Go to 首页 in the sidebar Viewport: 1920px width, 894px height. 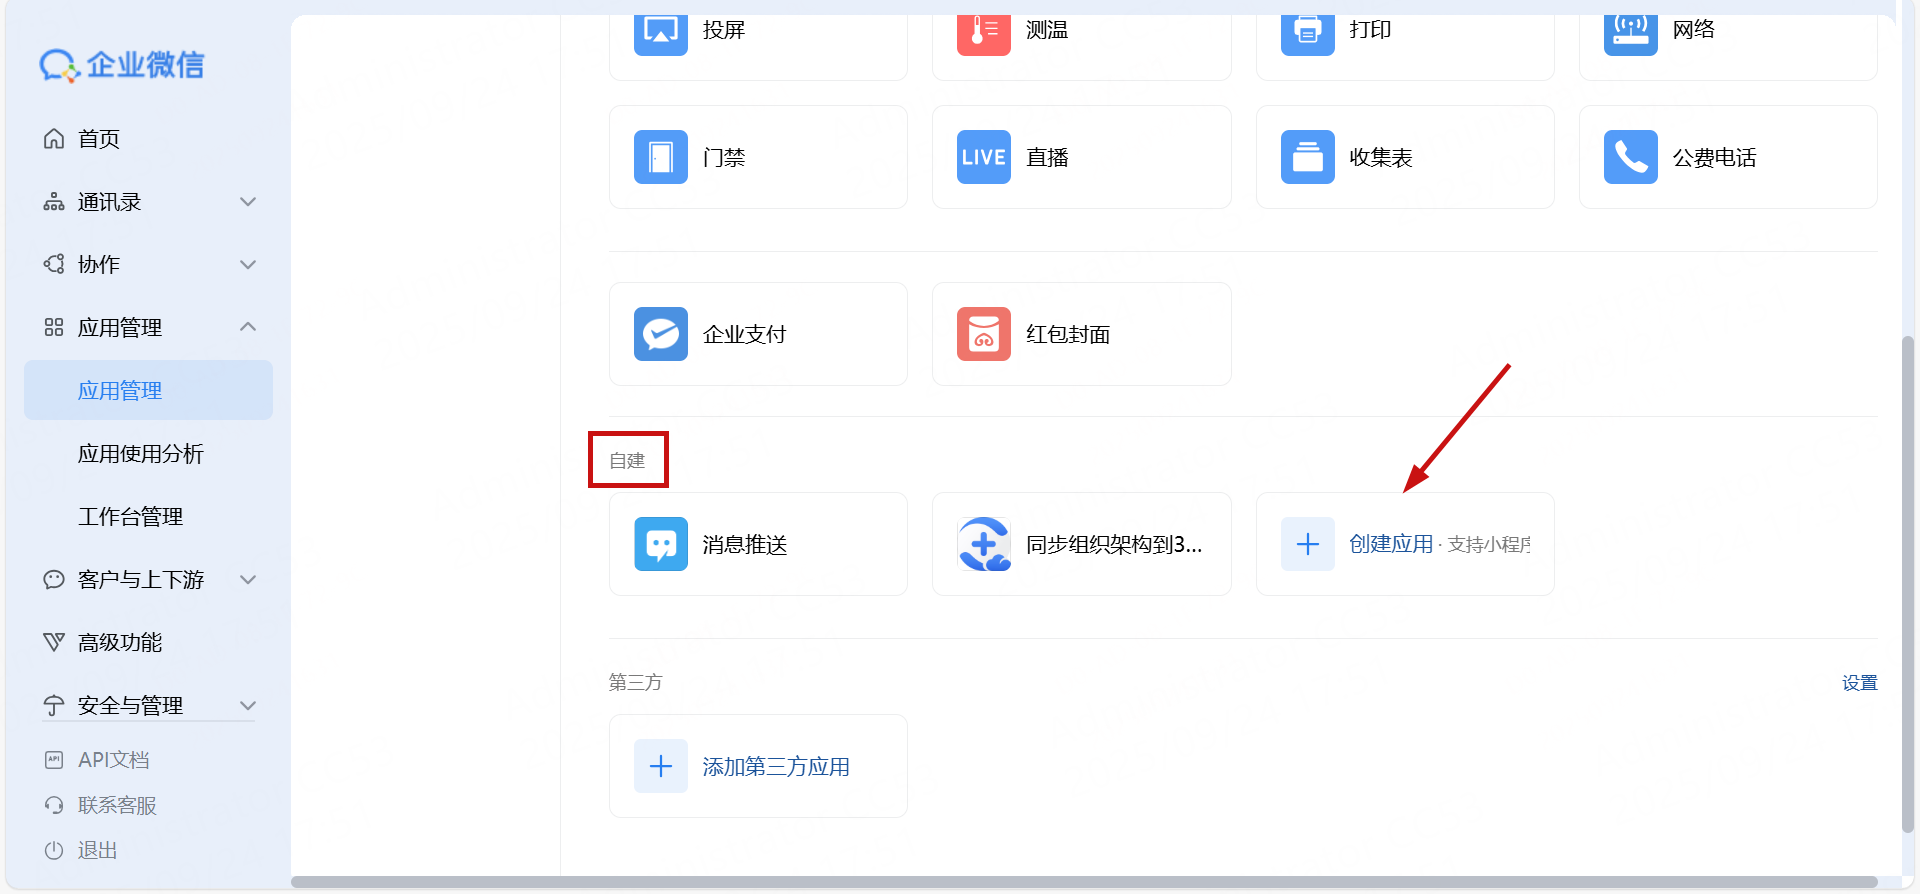click(98, 139)
